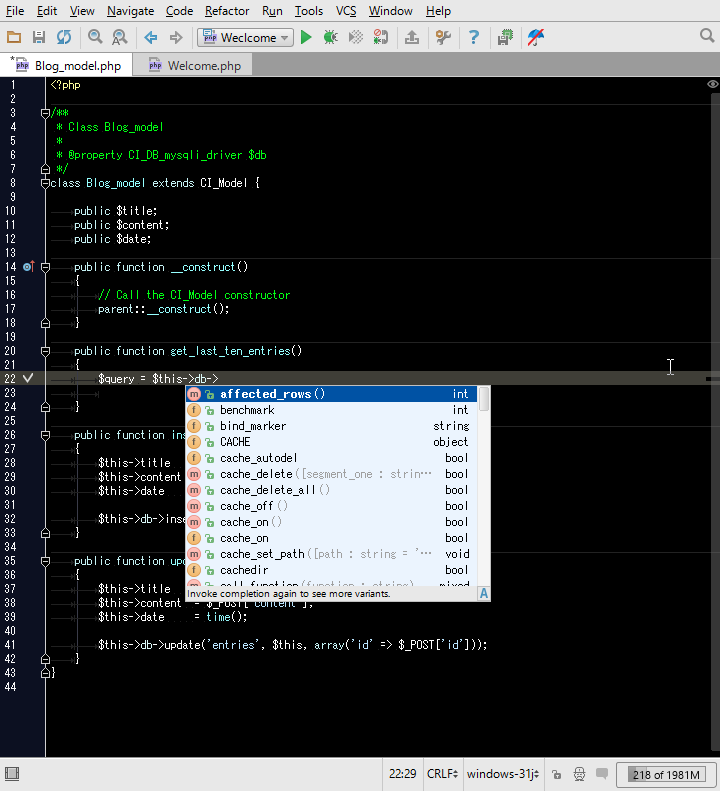Open the Tools menu
The image size is (720, 791).
308,11
